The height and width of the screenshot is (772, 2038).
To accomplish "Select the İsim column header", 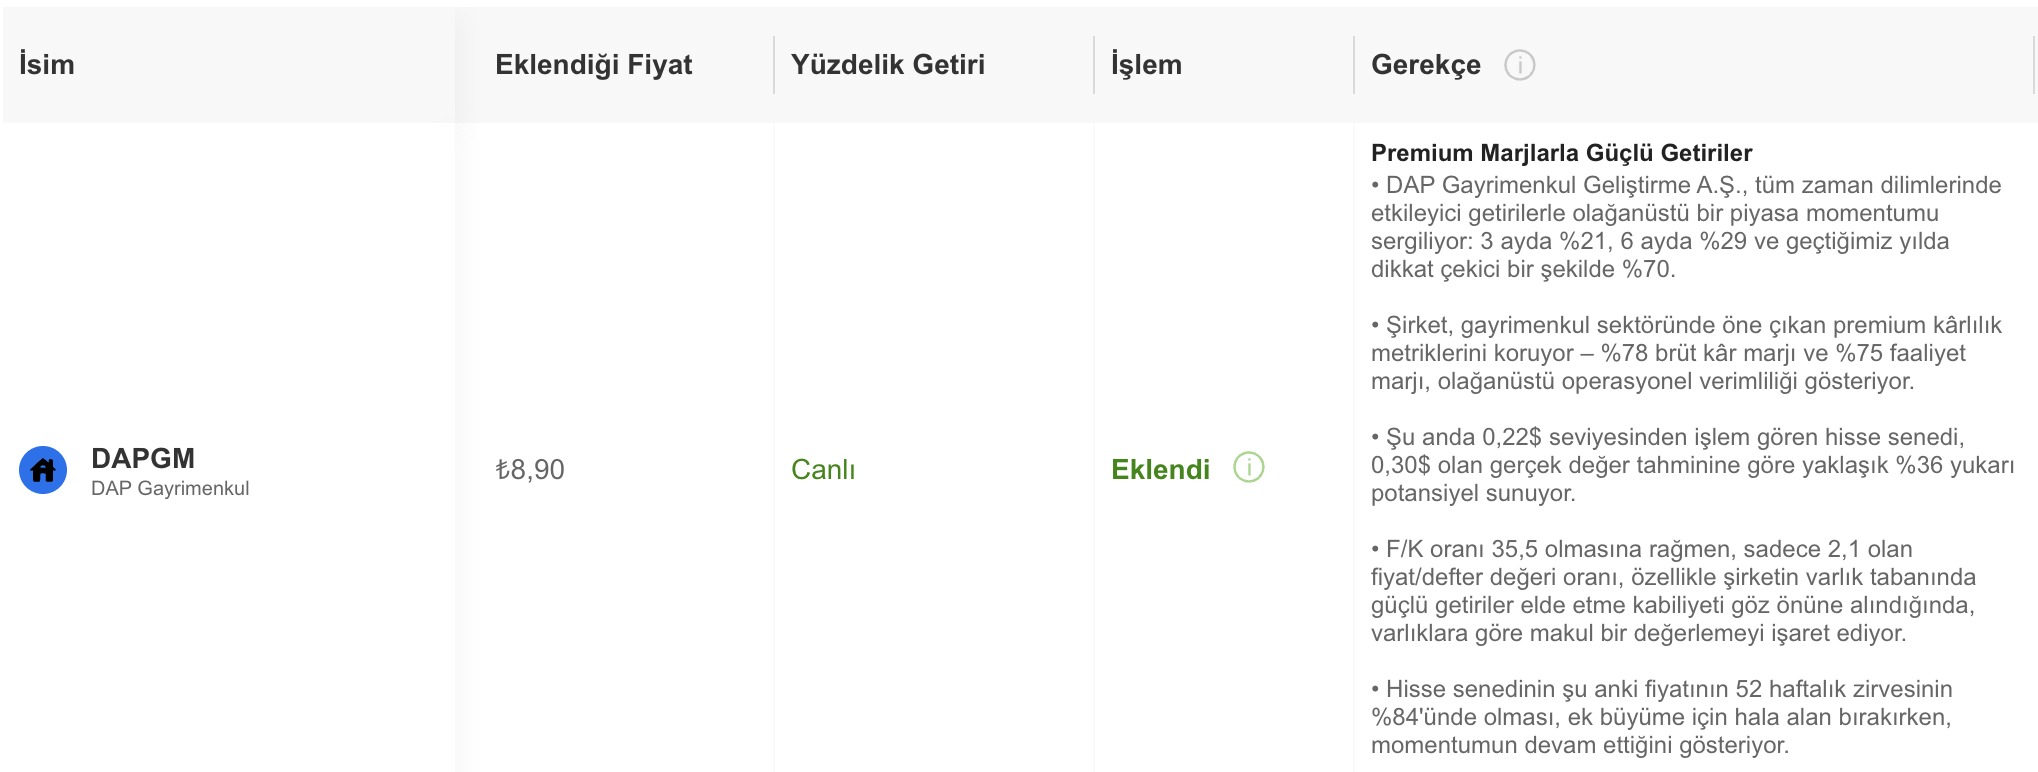I will pyautogui.click(x=47, y=65).
